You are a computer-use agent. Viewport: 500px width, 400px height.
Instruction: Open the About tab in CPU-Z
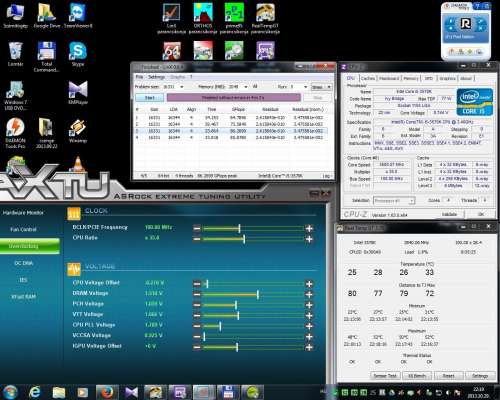pyautogui.click(x=466, y=78)
